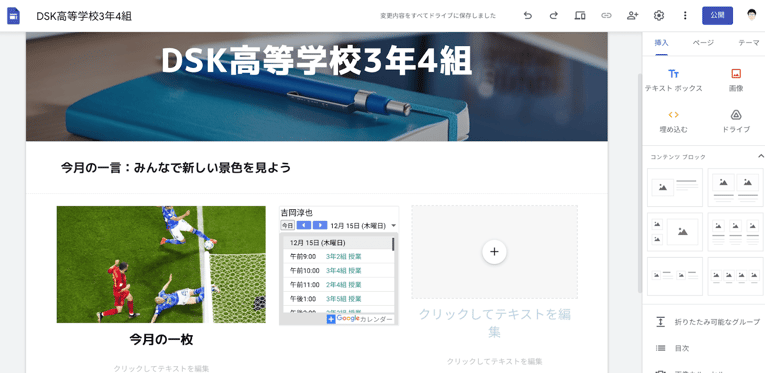Click the redo arrow icon
Image resolution: width=765 pixels, height=373 pixels.
pyautogui.click(x=554, y=16)
